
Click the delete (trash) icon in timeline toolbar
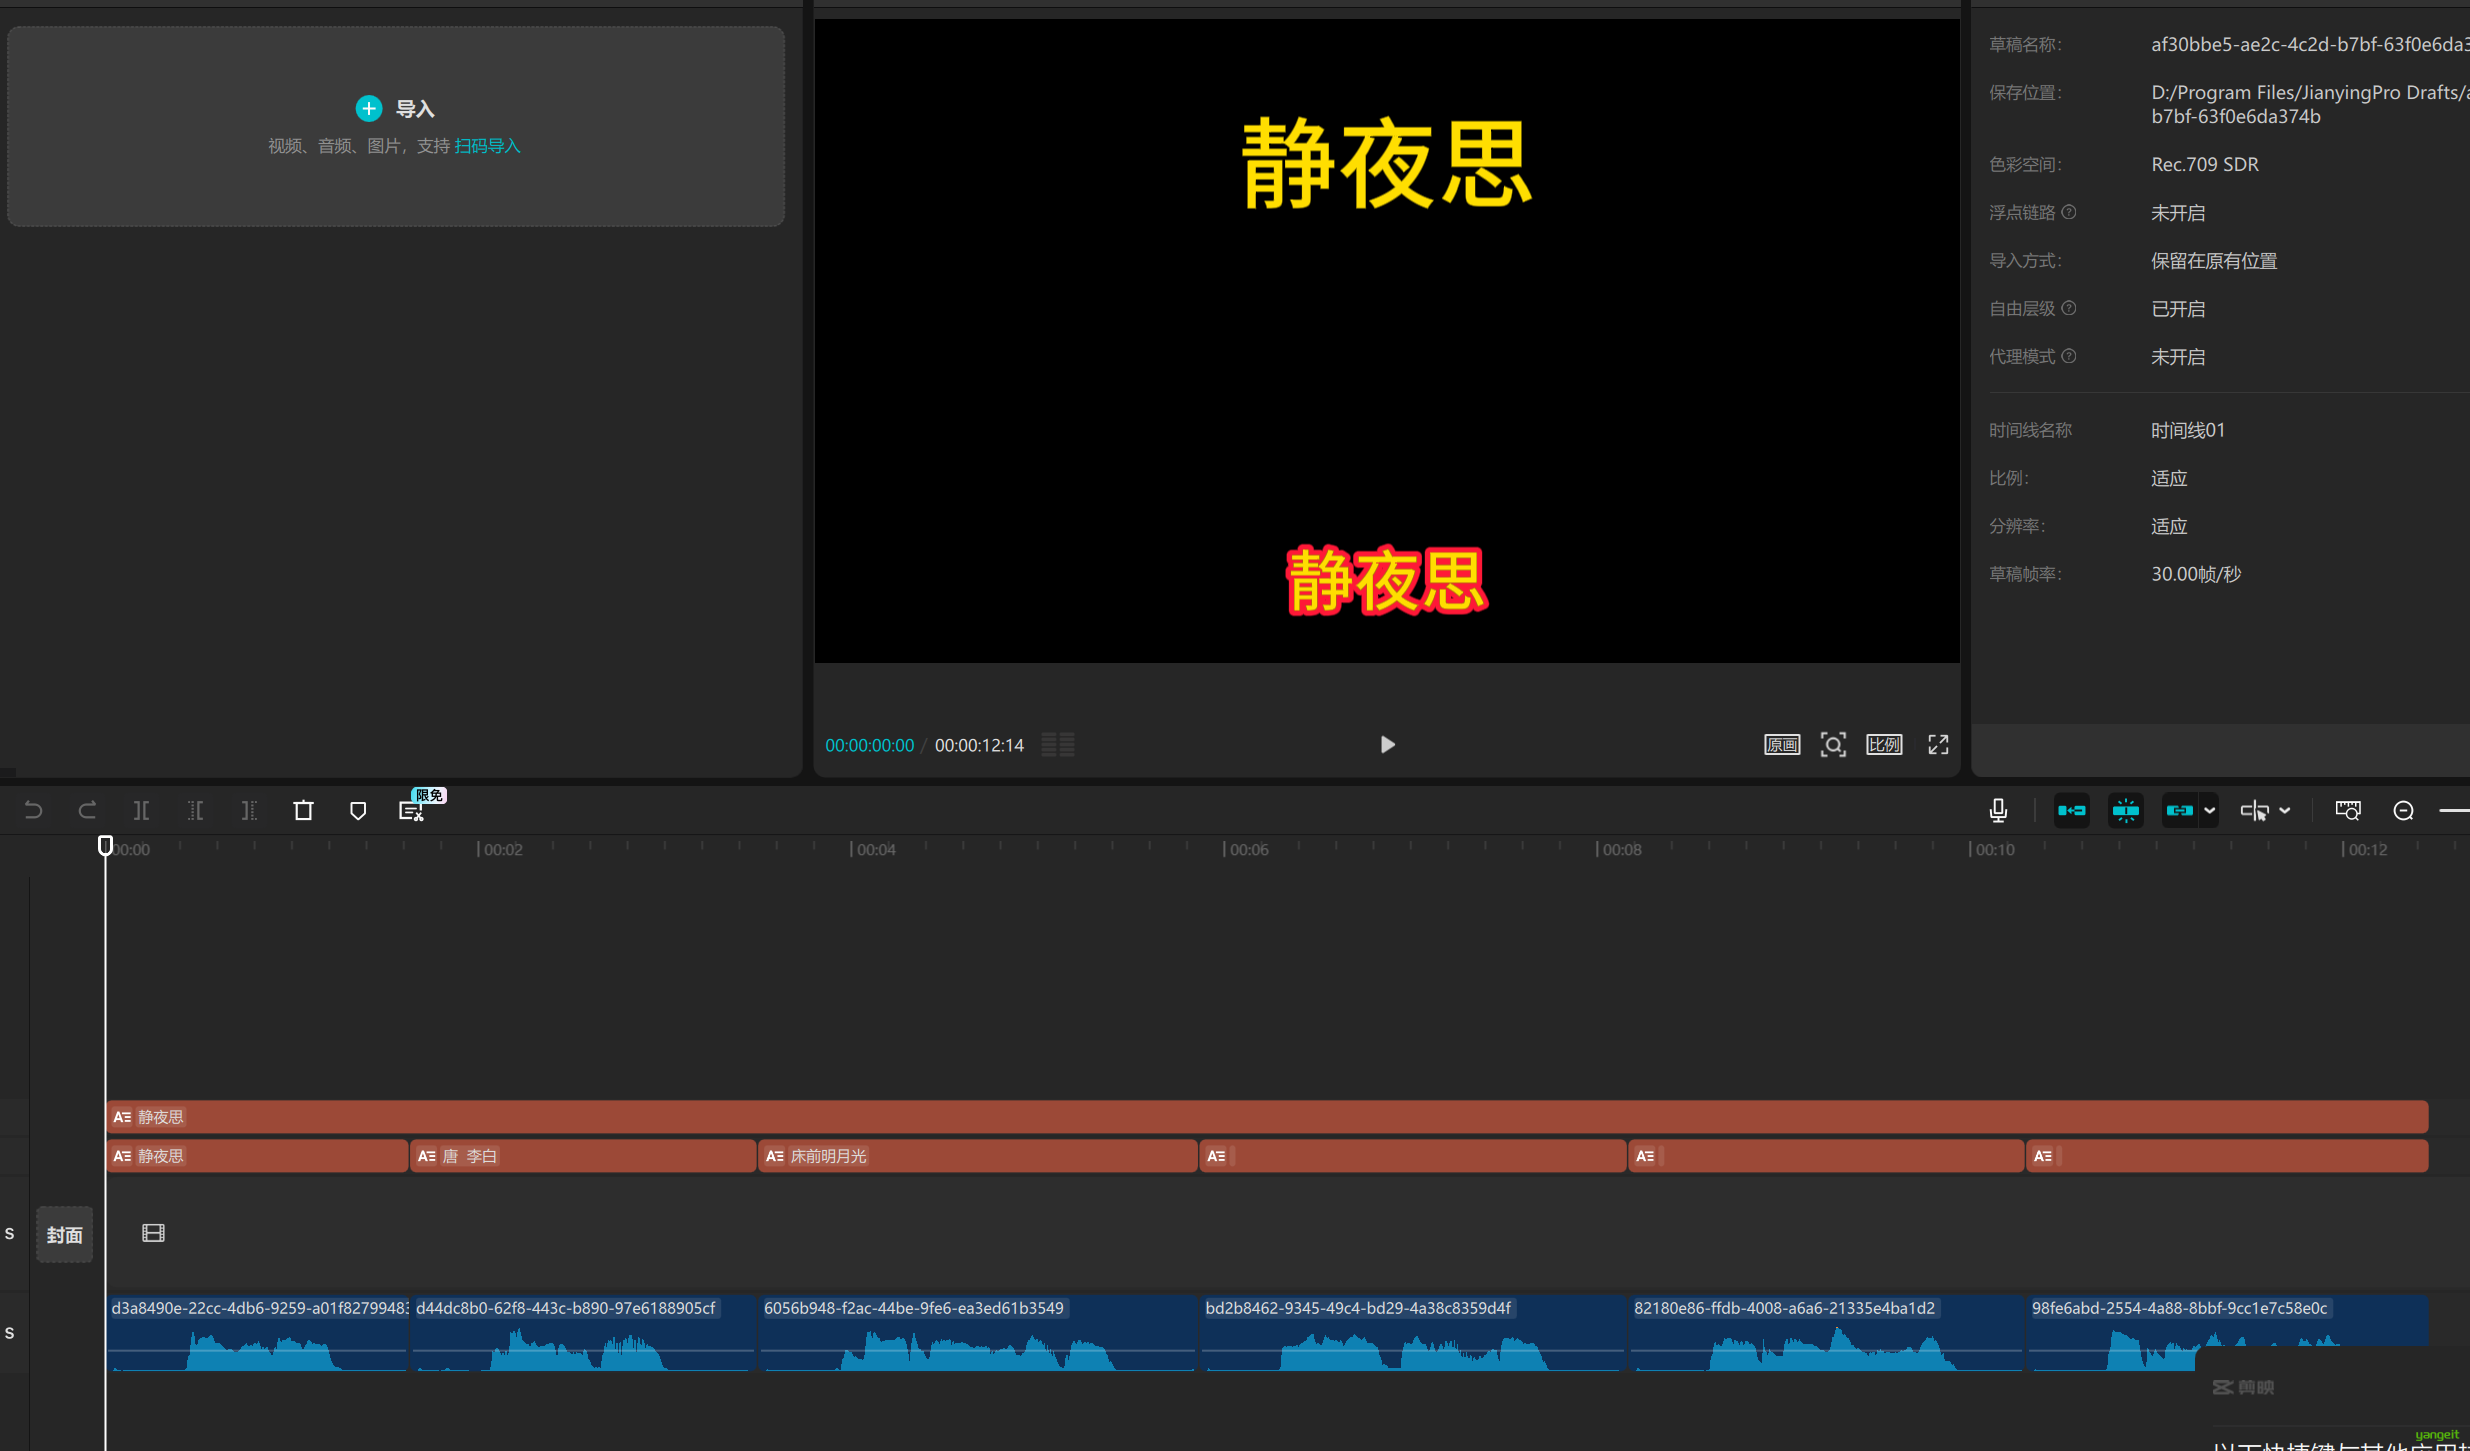(x=303, y=810)
